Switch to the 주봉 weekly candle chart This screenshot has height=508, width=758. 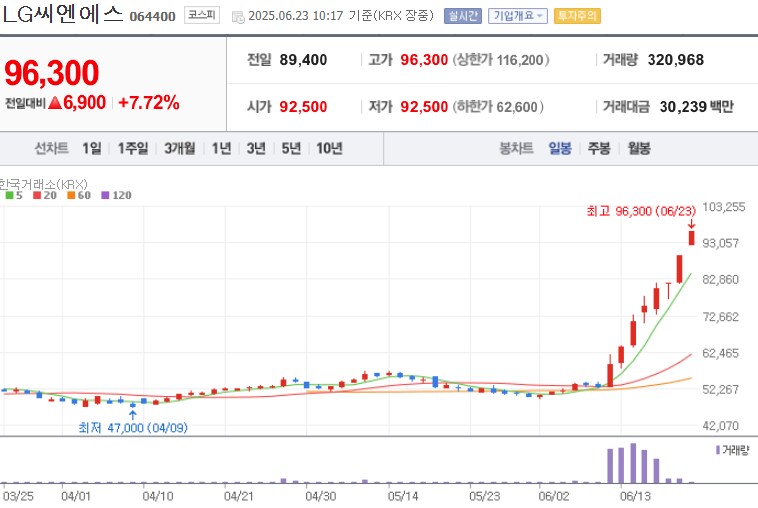(x=599, y=148)
